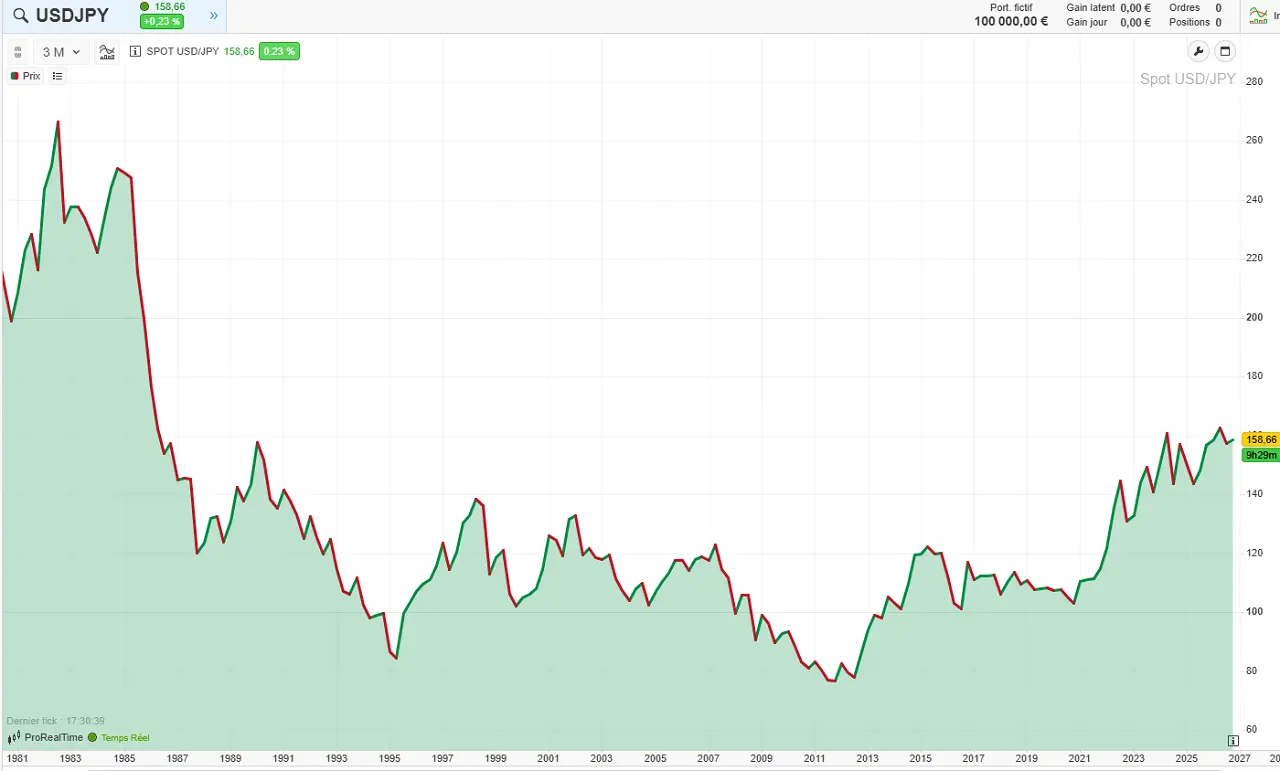
Task: Click the ProRealTime candlestick logo
Action: (14, 737)
